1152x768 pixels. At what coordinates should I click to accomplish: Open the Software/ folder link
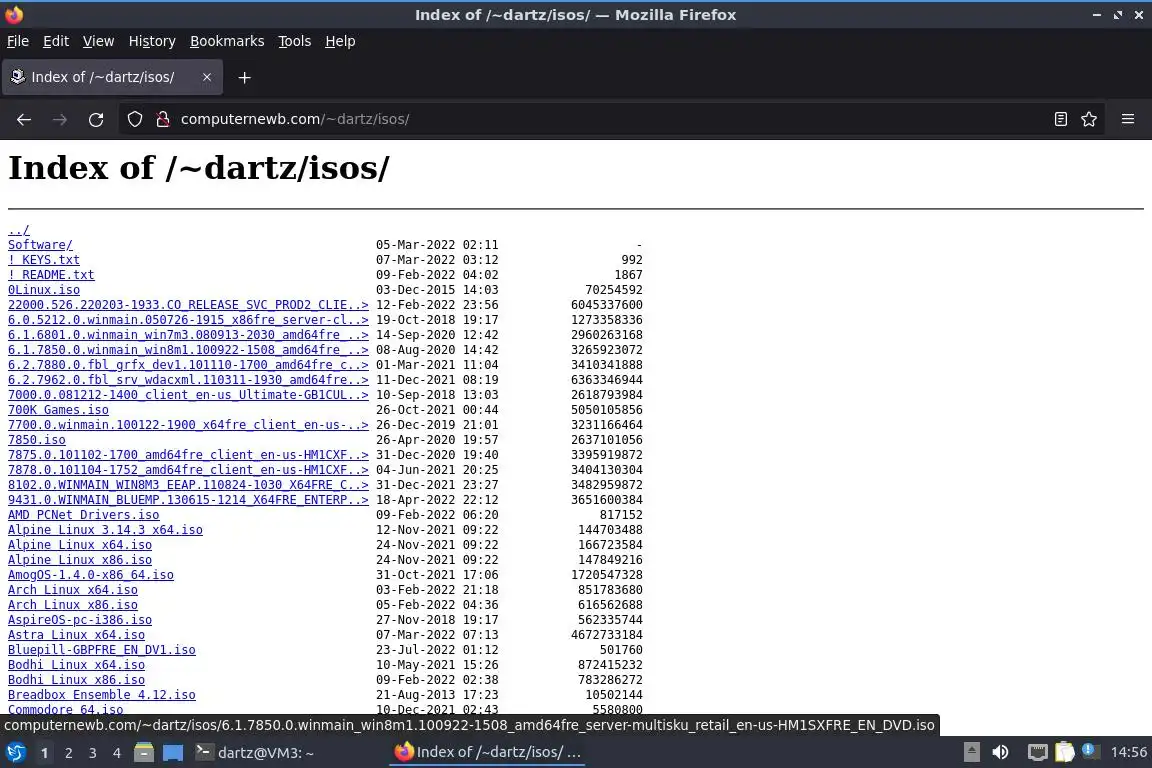click(40, 245)
